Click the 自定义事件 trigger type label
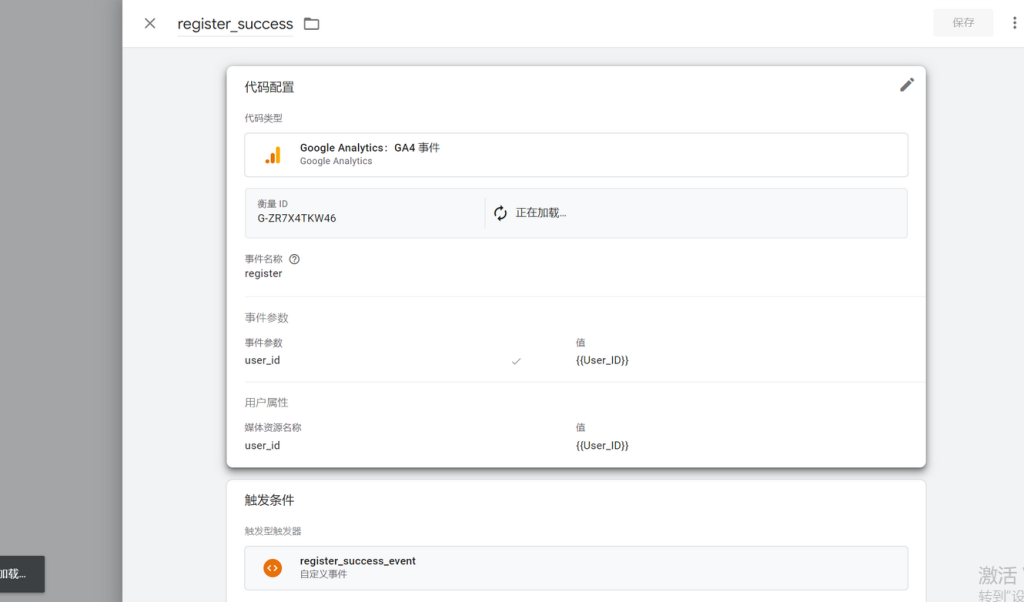 pos(323,575)
